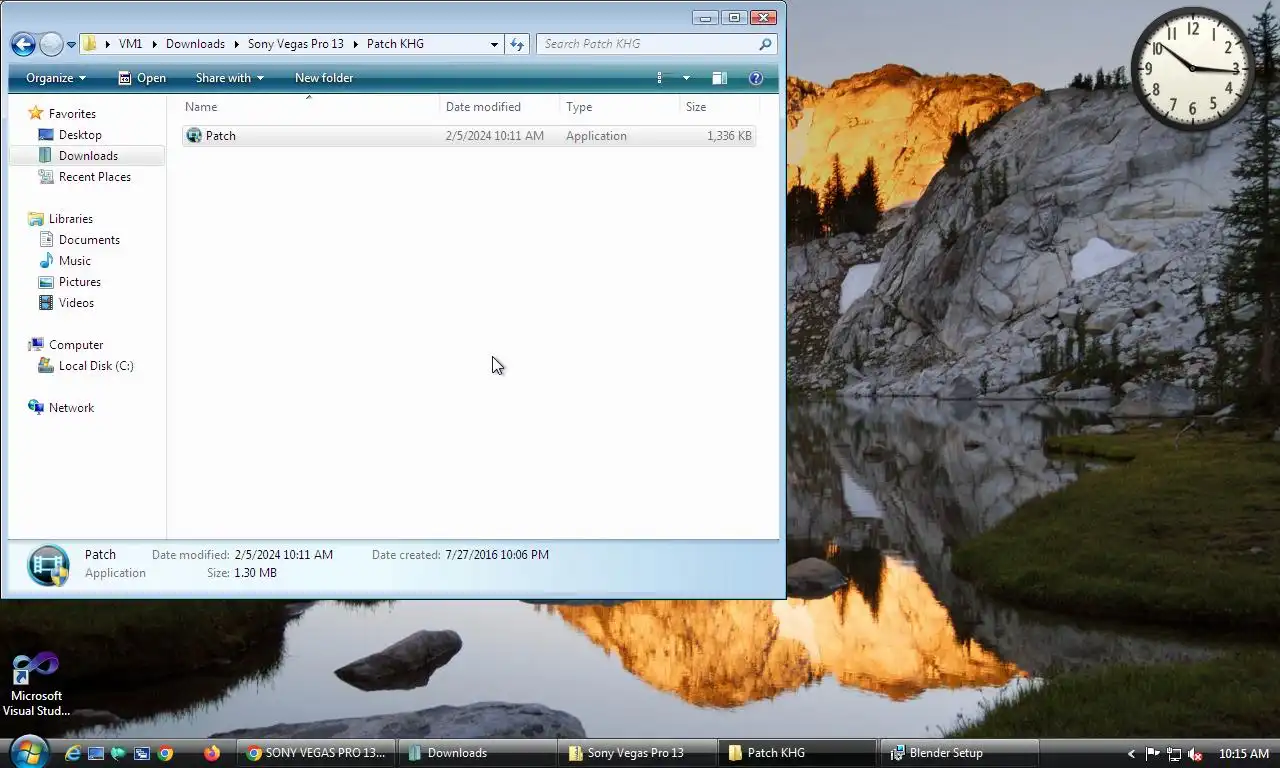
Task: Click Favorites in the navigation pane
Action: coord(72,114)
